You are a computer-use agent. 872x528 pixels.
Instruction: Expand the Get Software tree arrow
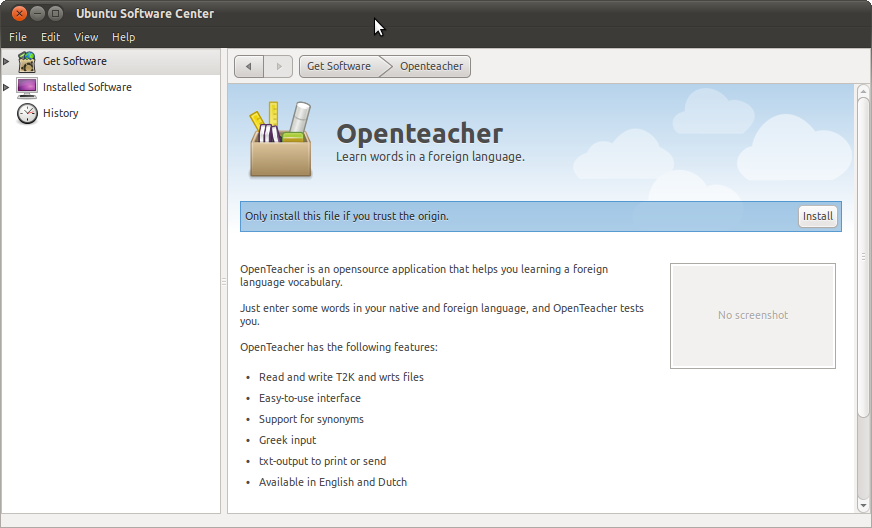7,61
